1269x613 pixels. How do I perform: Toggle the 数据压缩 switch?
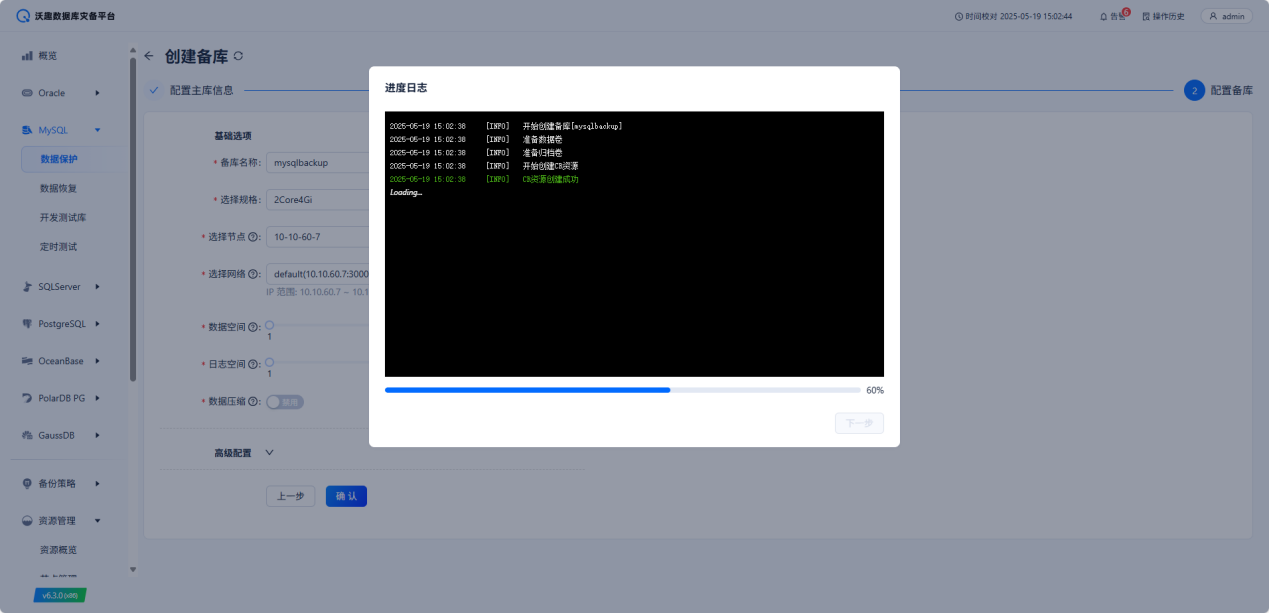(285, 402)
